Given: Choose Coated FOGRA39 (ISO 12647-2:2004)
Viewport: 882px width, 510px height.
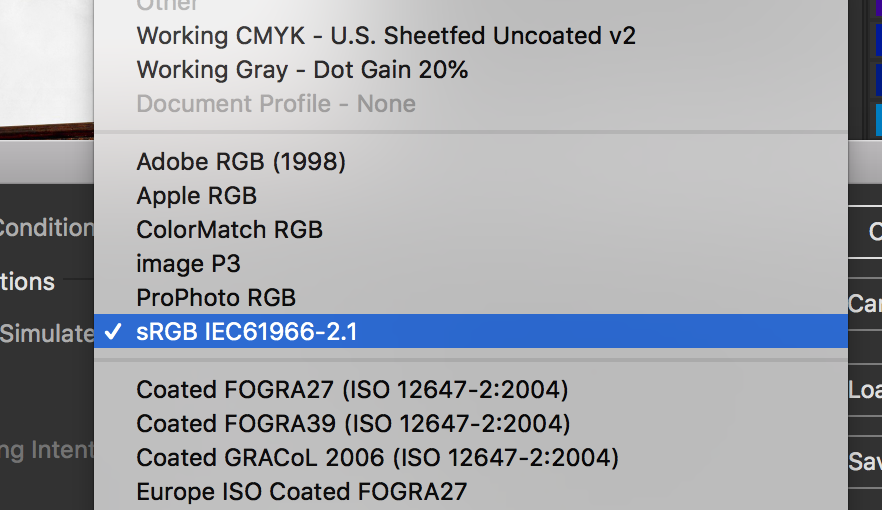Looking at the screenshot, I should click(353, 423).
